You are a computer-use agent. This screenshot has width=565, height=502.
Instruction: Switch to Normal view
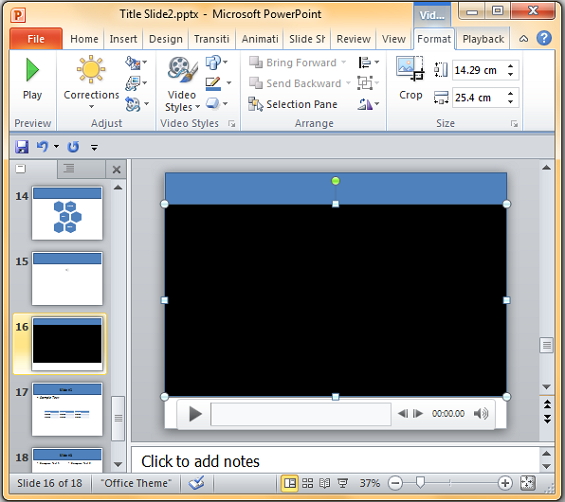pyautogui.click(x=290, y=483)
